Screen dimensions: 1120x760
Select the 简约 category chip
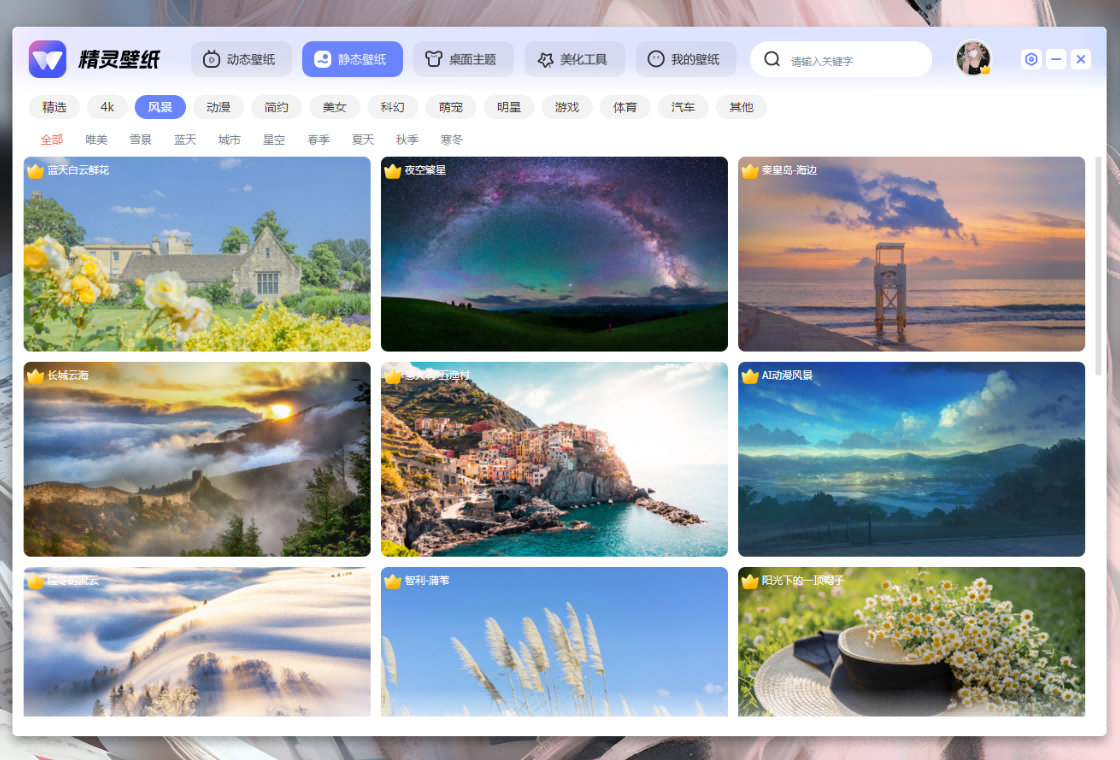point(276,107)
